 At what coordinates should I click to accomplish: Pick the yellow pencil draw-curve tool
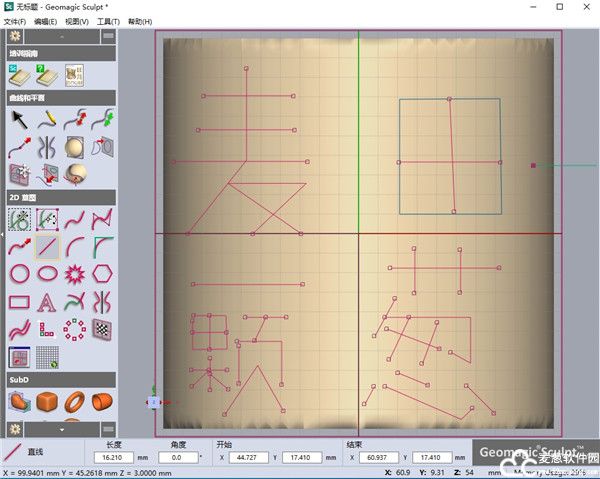coord(47,119)
